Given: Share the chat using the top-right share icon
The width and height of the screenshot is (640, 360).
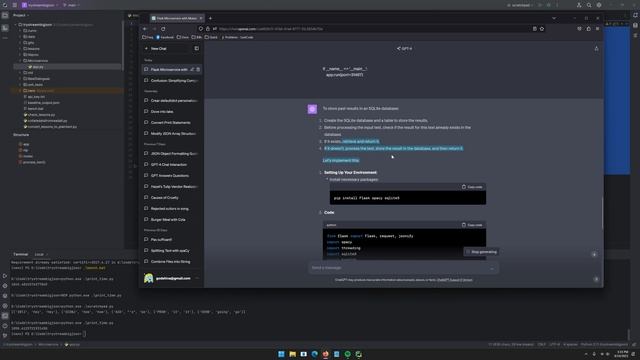Looking at the screenshot, I should coord(596,49).
